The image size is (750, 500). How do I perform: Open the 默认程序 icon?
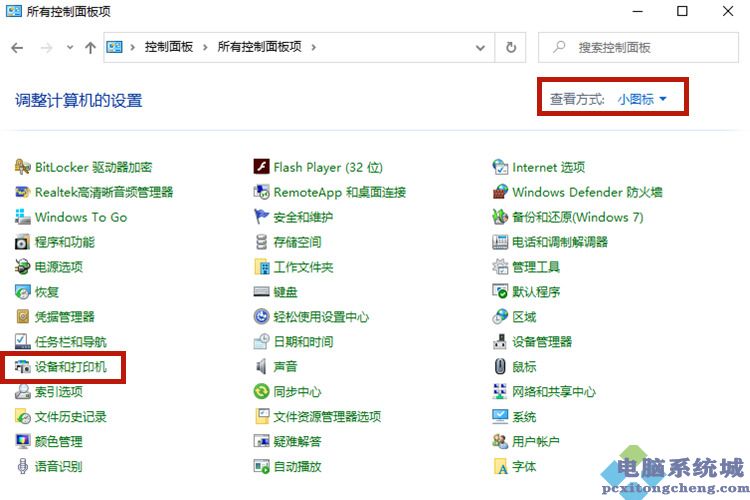point(500,292)
